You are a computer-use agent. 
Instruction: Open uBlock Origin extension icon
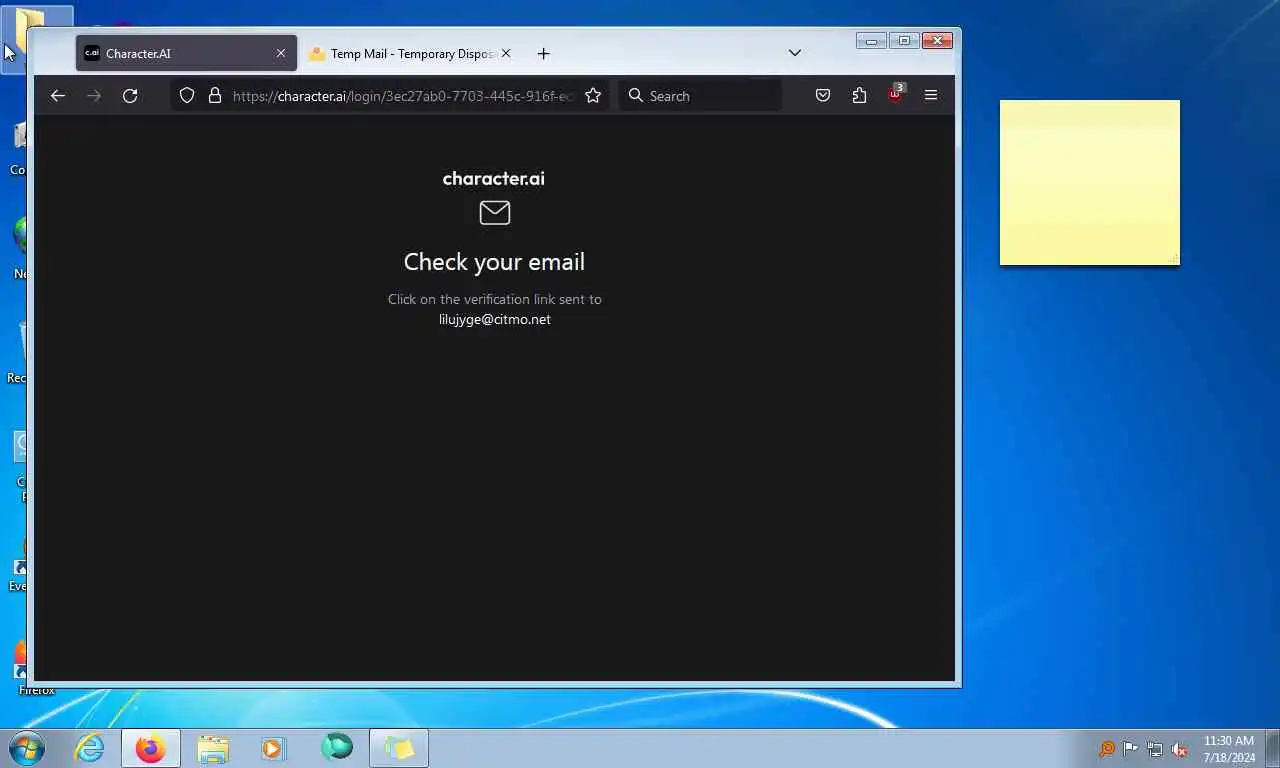tap(895, 96)
